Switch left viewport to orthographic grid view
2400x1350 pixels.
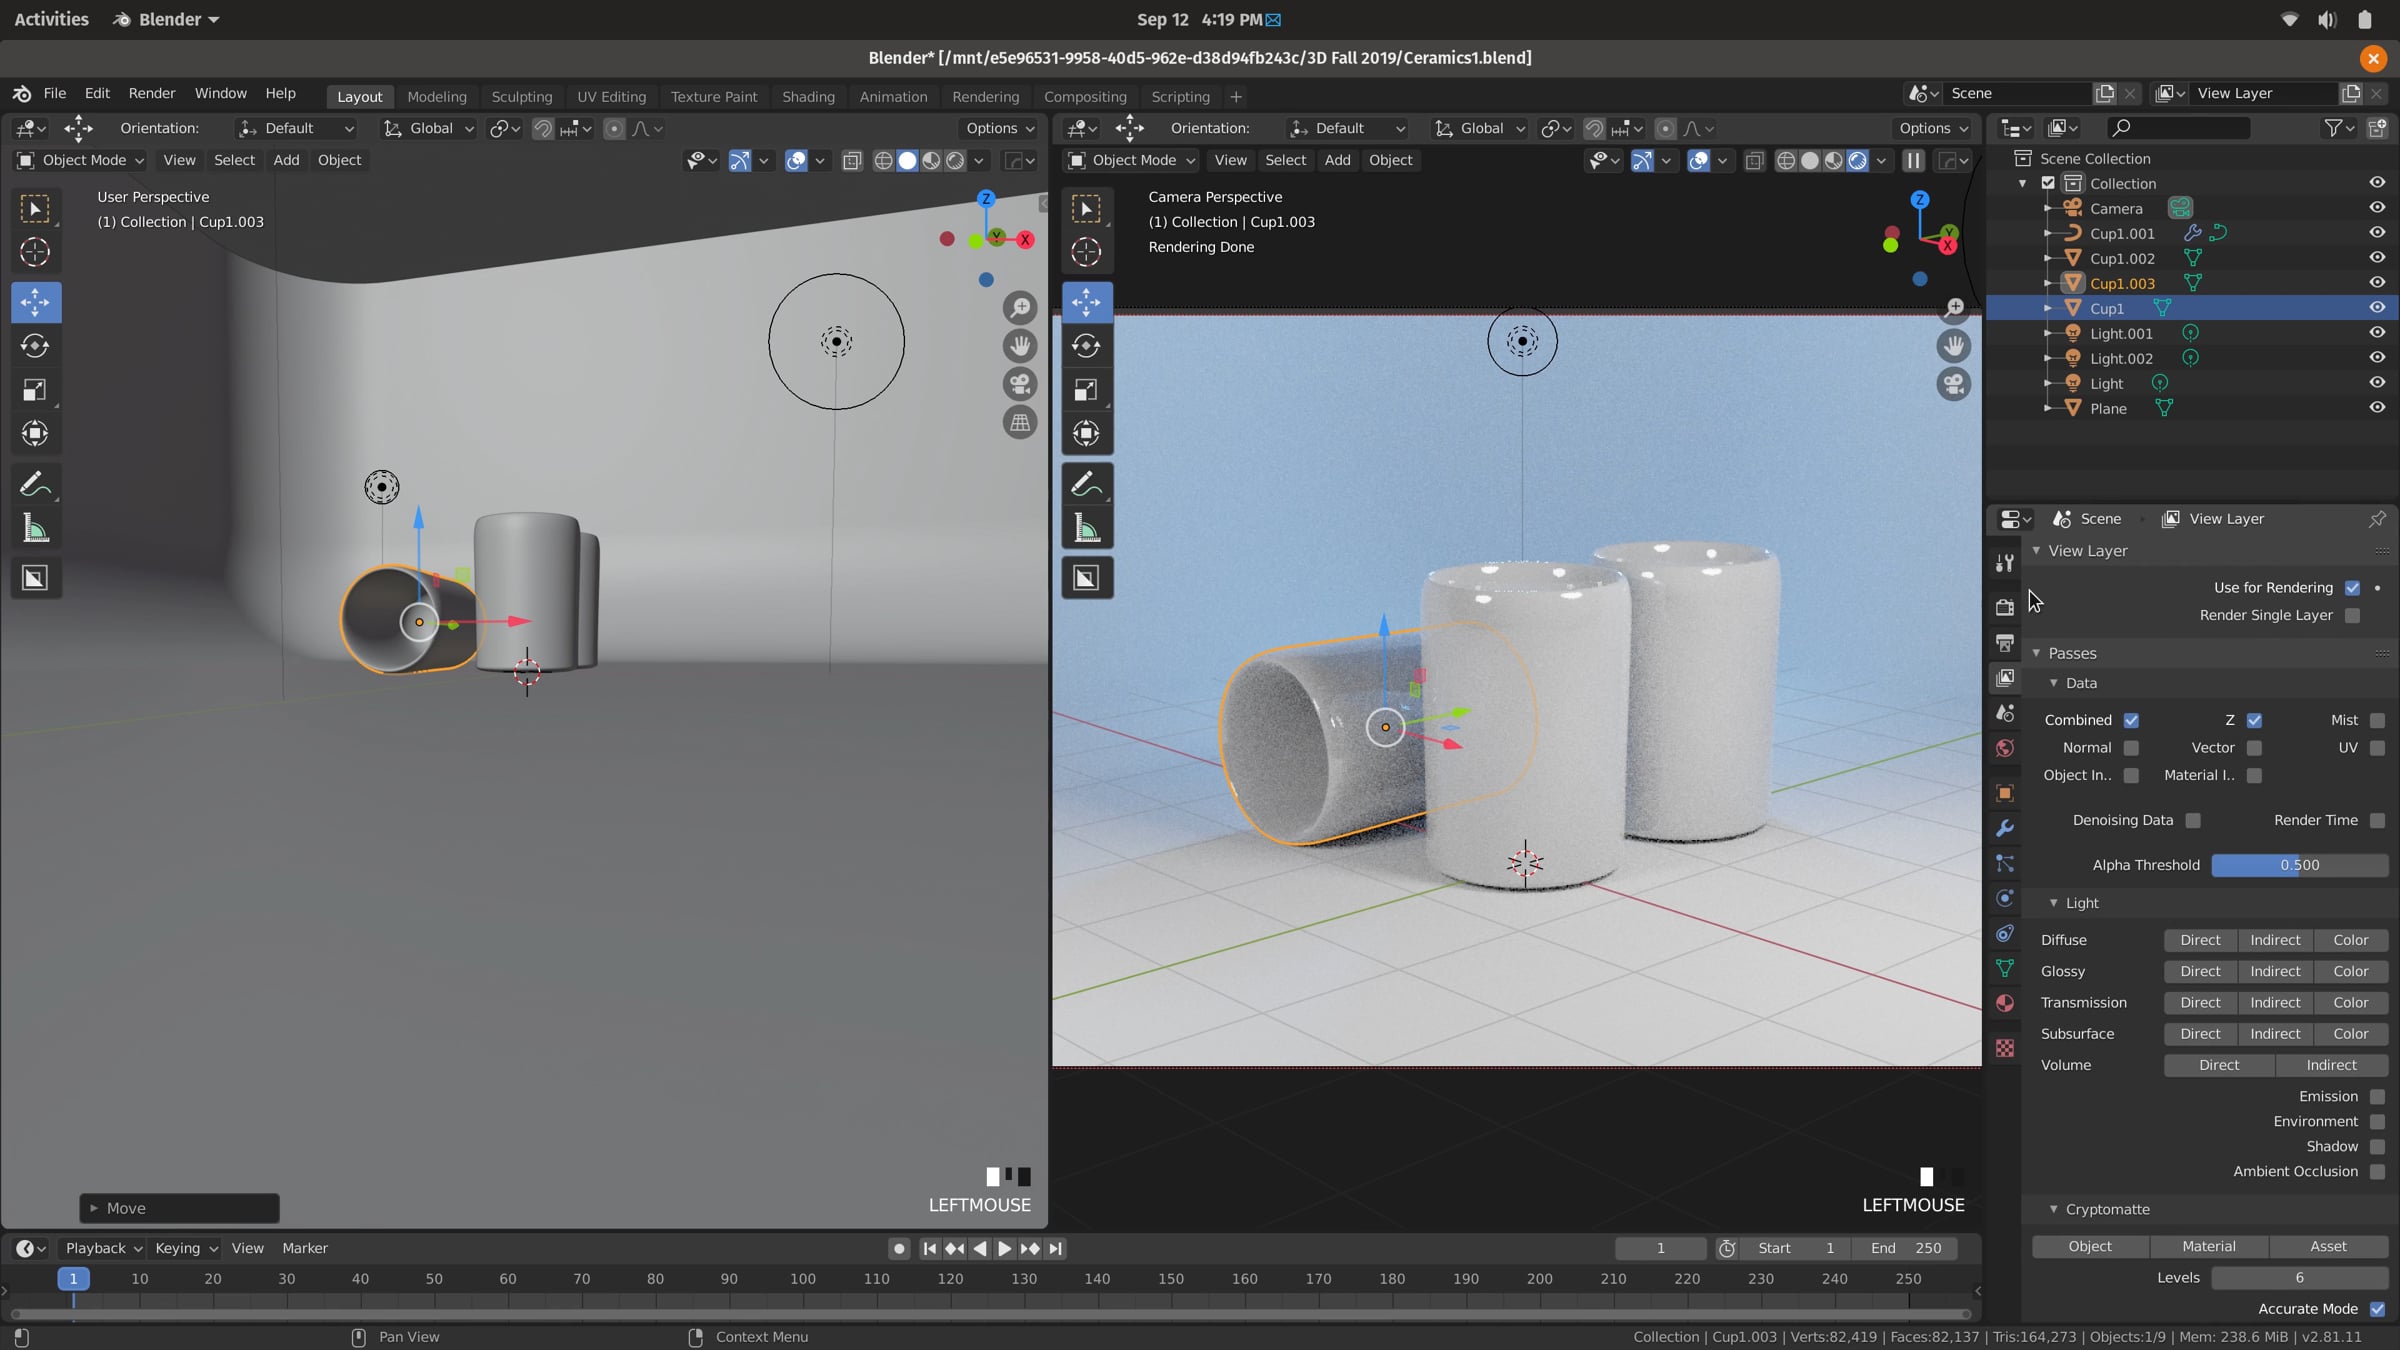[1020, 423]
